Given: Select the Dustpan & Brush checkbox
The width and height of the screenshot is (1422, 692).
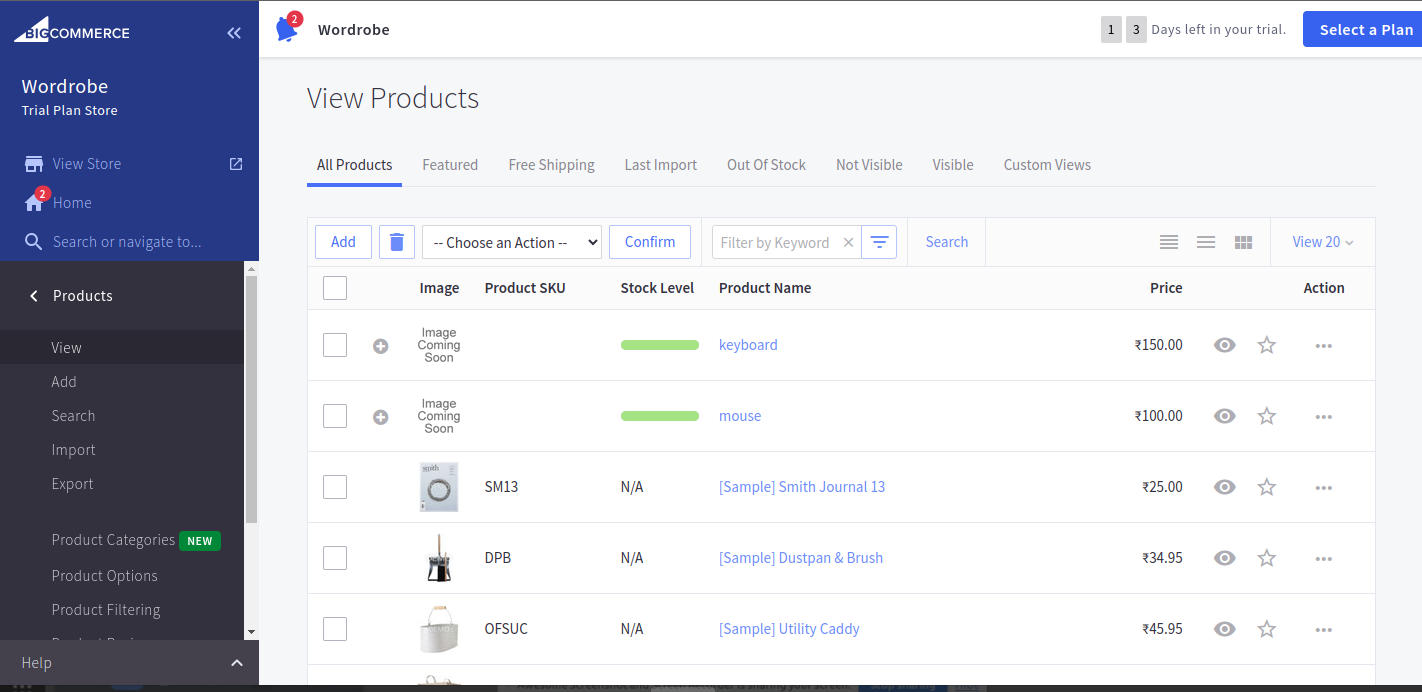Looking at the screenshot, I should pos(335,558).
